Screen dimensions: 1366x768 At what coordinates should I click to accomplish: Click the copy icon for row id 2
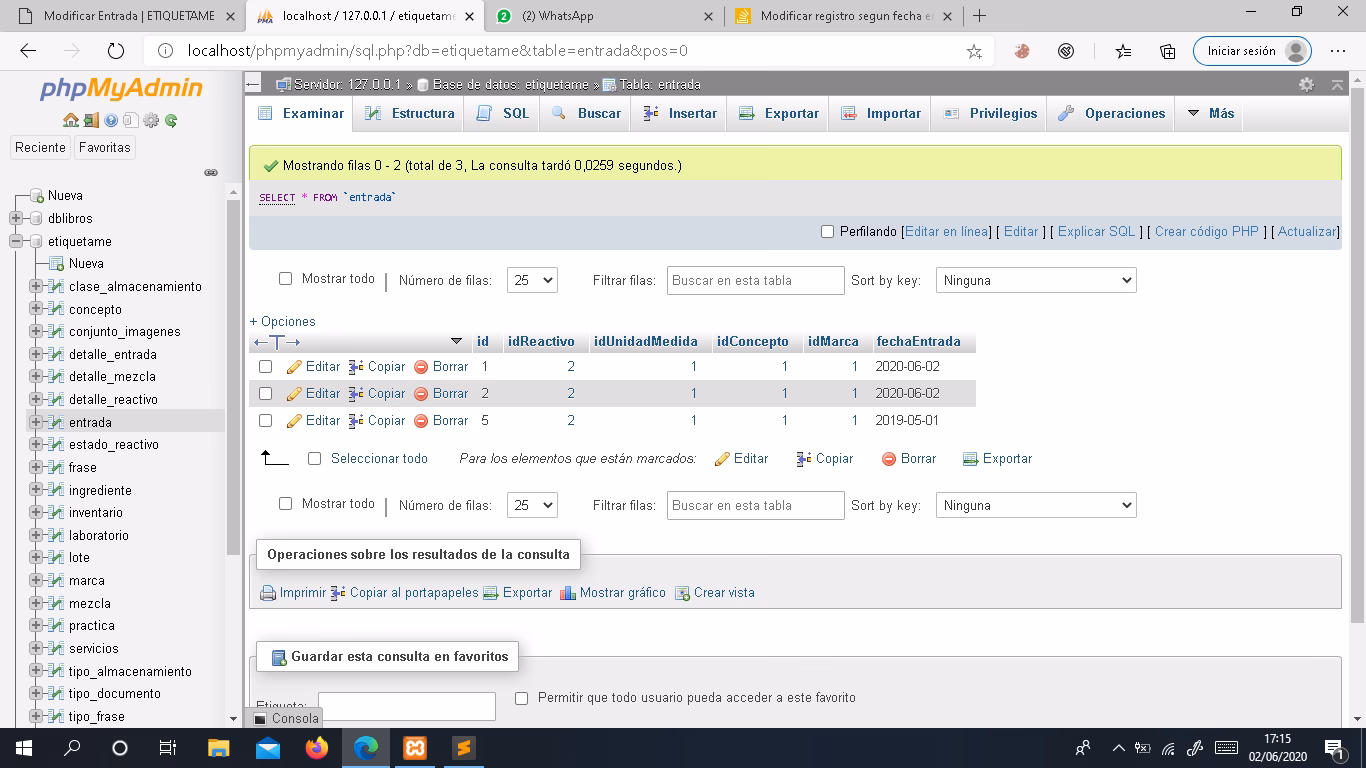point(356,394)
